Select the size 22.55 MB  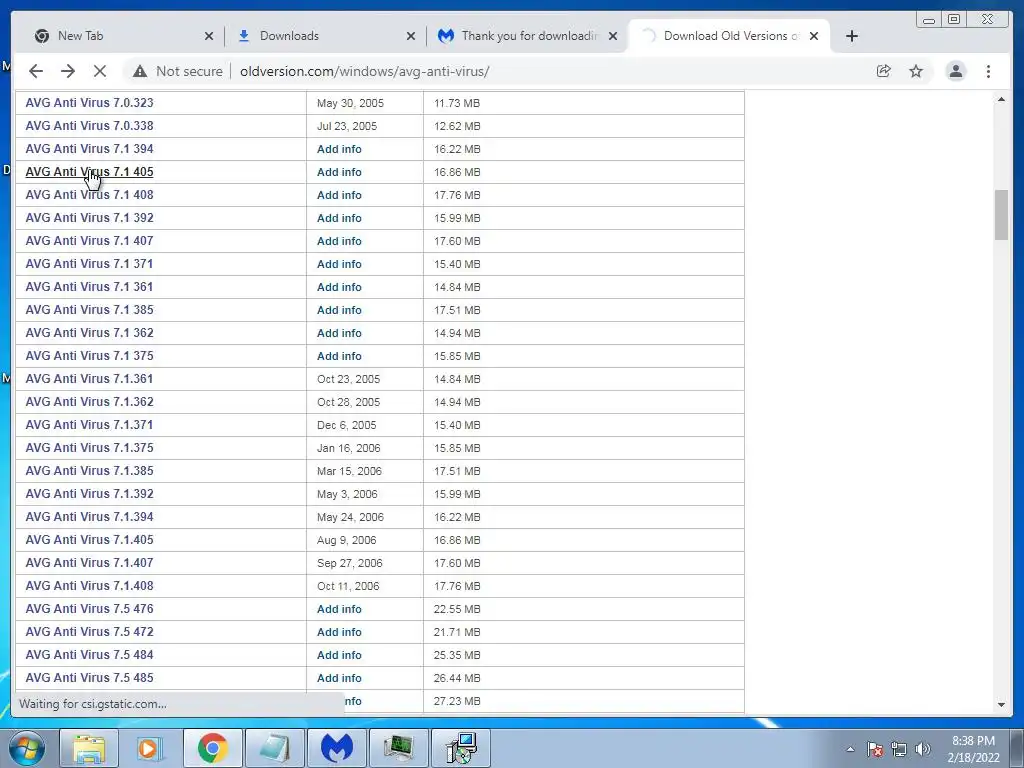tap(457, 609)
